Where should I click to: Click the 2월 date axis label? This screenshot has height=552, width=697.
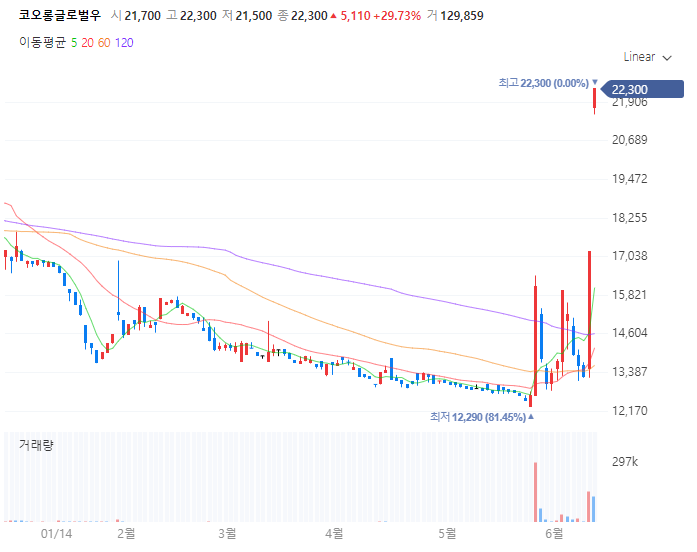(x=126, y=533)
